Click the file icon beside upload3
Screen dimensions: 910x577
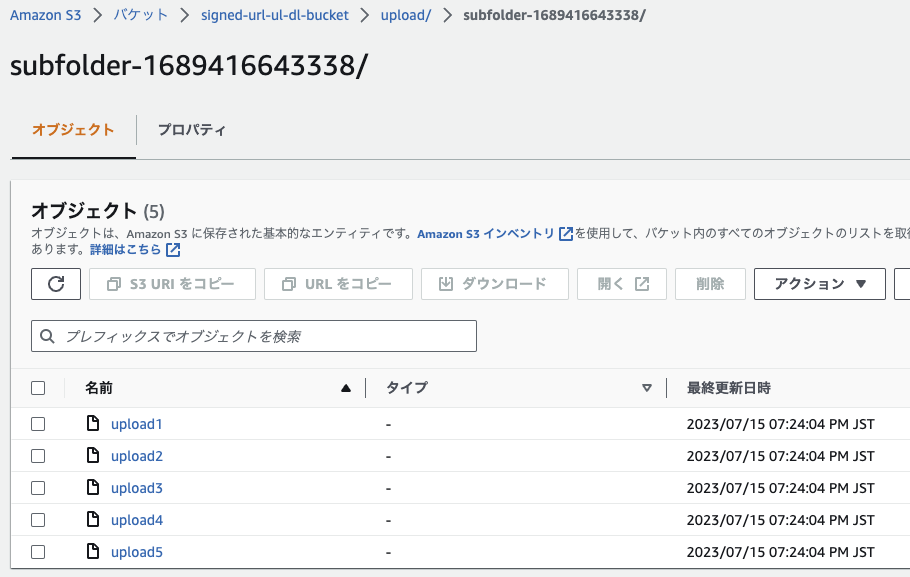[93, 487]
